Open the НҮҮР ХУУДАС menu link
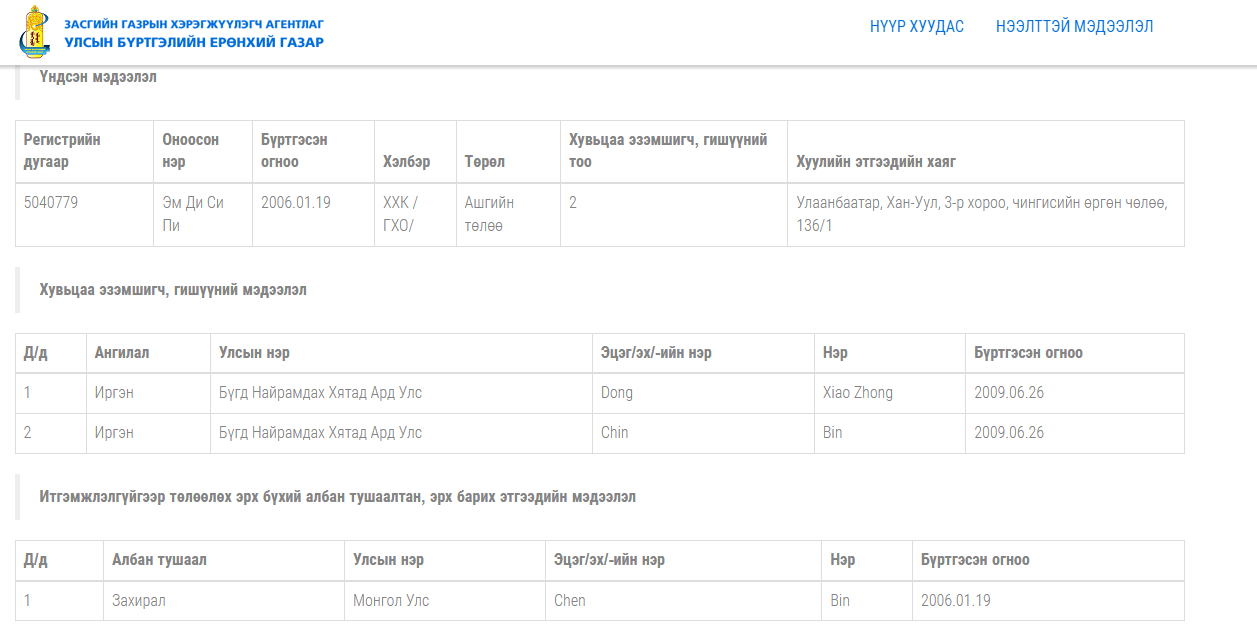 point(916,27)
